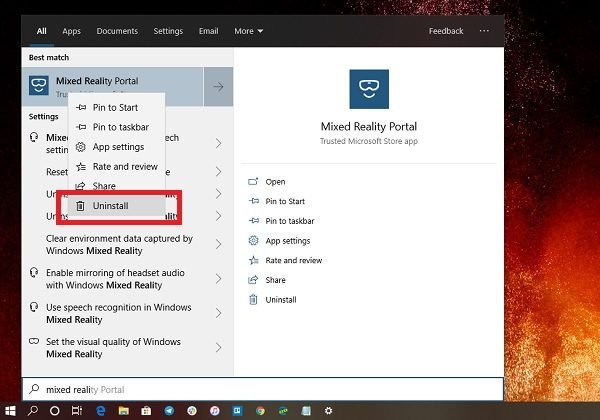The image size is (600, 420).
Task: Open iTunes from the taskbar
Action: tap(215, 411)
